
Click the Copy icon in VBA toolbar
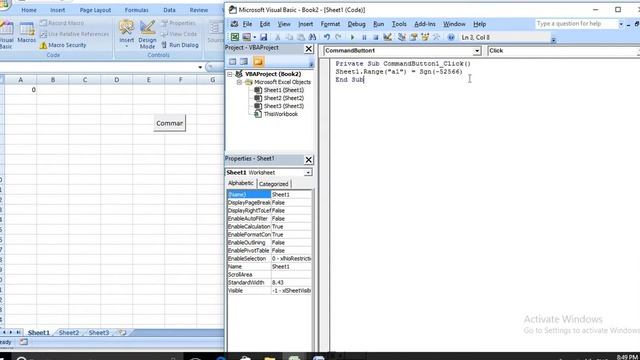289,37
